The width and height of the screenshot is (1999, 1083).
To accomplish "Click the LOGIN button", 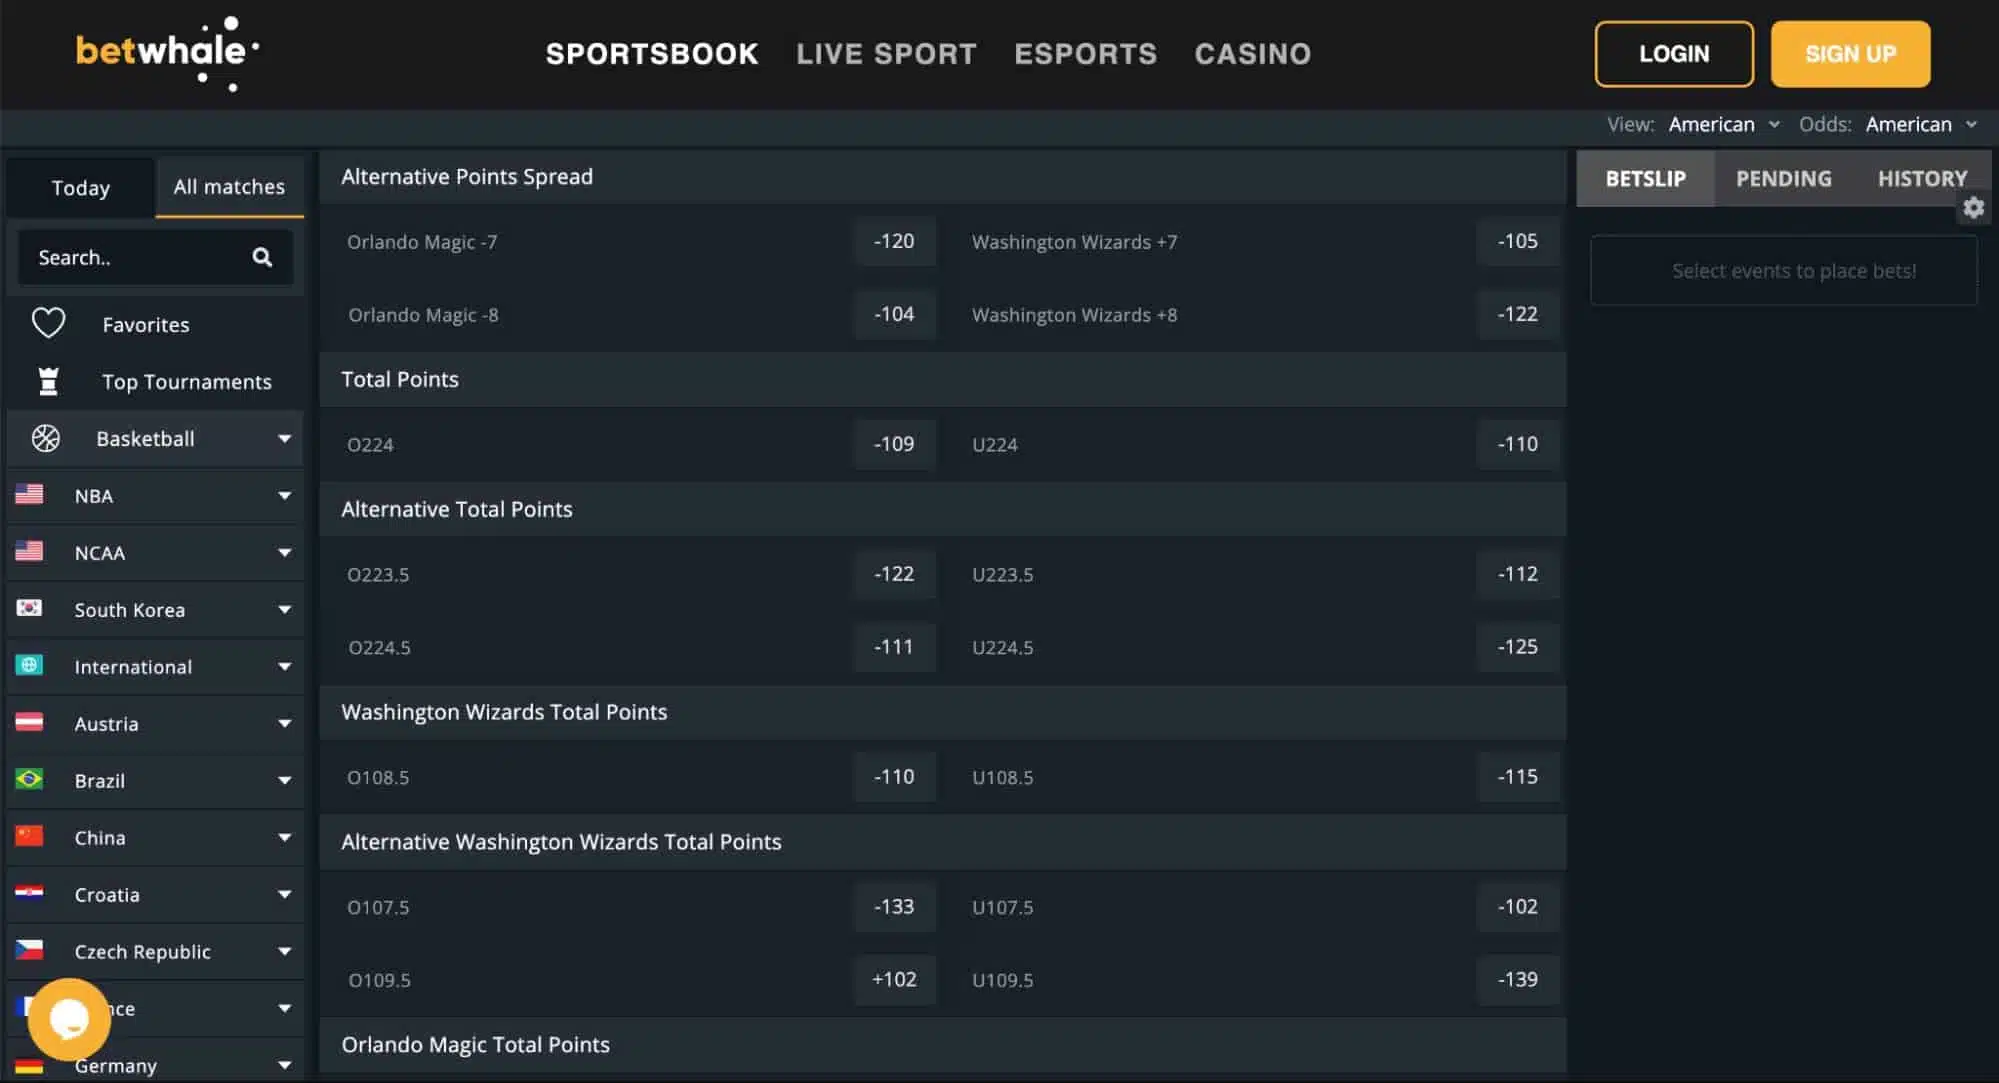I will coord(1674,53).
